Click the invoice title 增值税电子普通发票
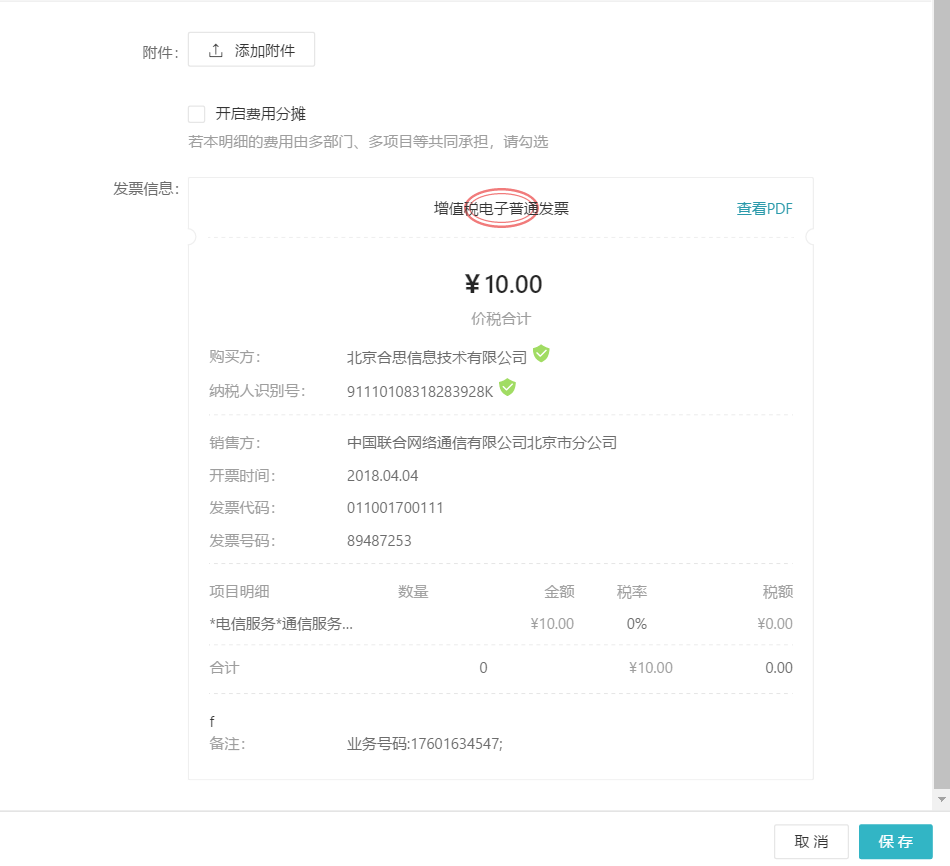The image size is (950, 866). [501, 208]
